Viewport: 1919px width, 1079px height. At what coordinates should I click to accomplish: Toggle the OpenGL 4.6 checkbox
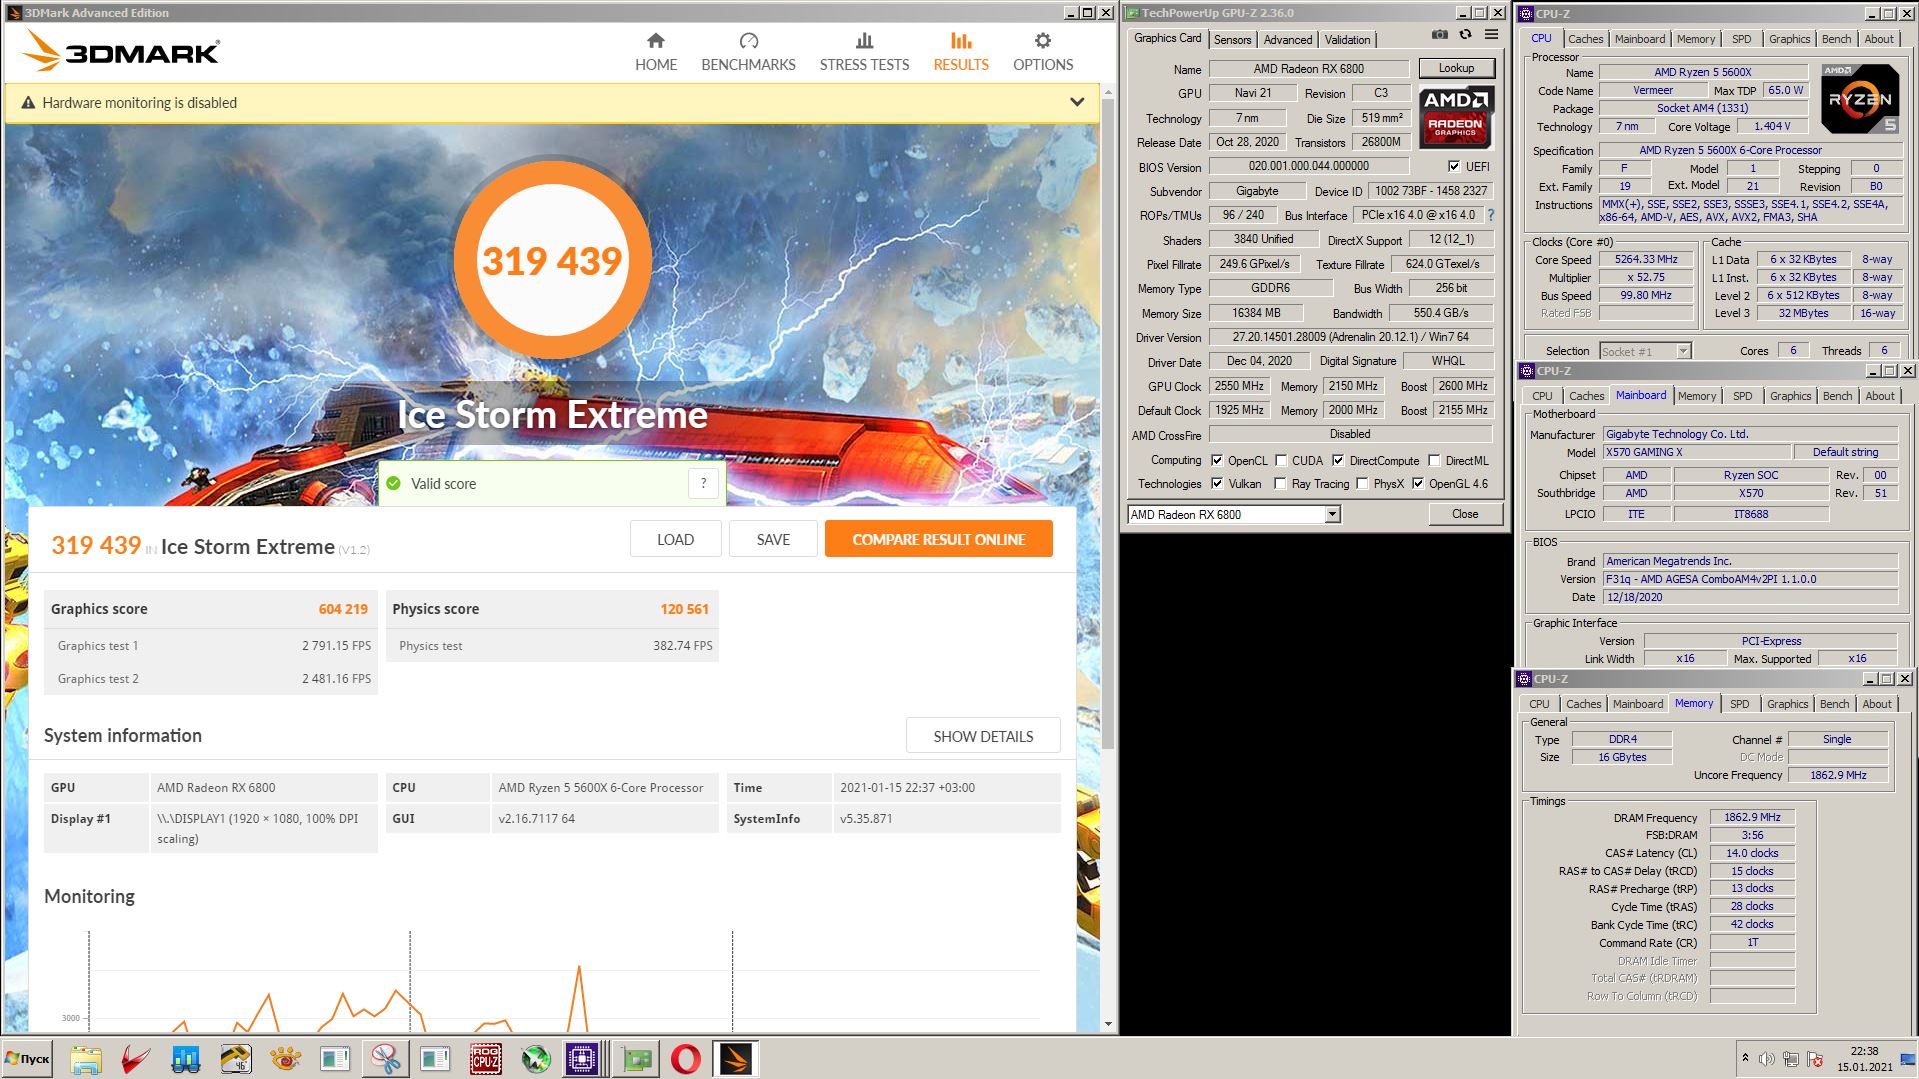[1417, 483]
